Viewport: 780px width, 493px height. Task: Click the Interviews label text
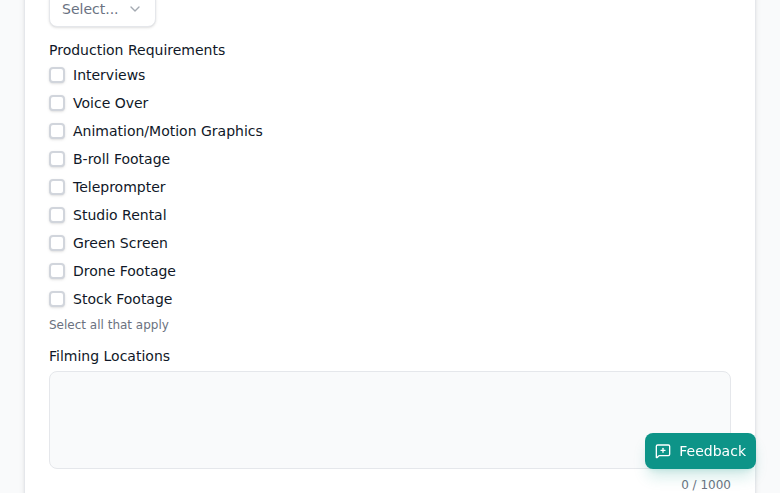point(109,75)
